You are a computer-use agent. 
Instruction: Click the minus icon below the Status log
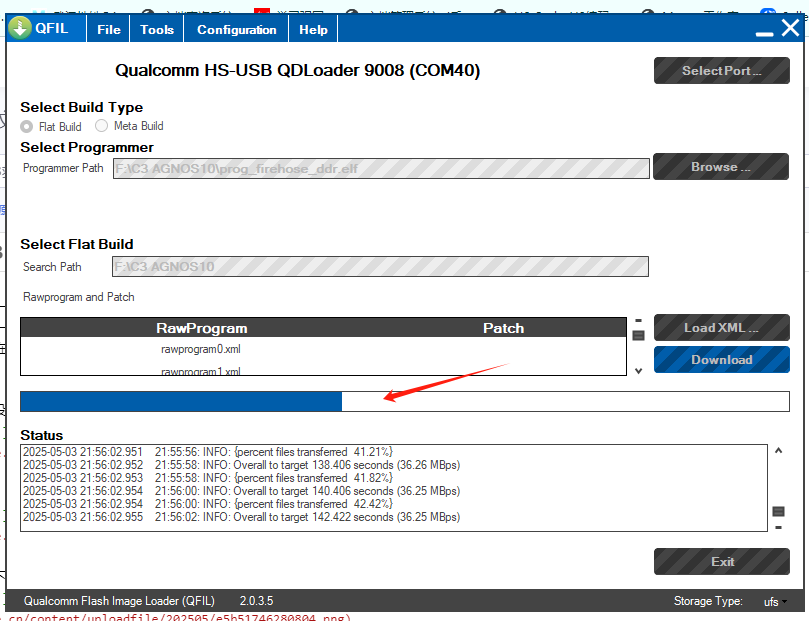[779, 528]
